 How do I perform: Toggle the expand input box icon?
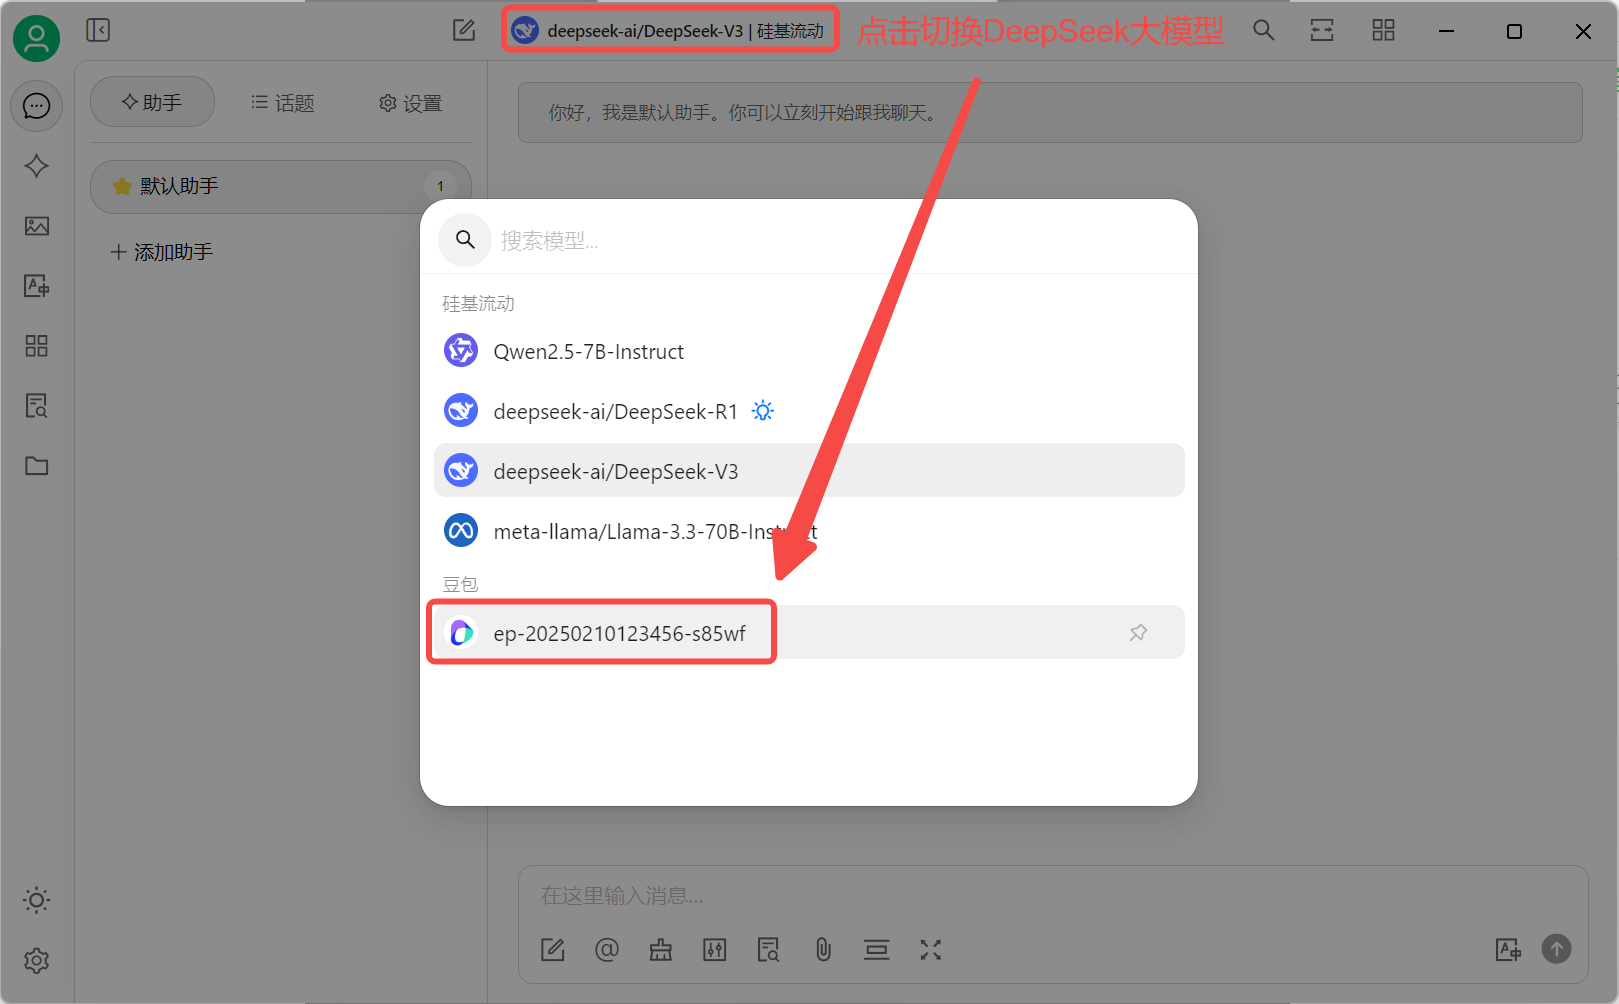pyautogui.click(x=930, y=949)
